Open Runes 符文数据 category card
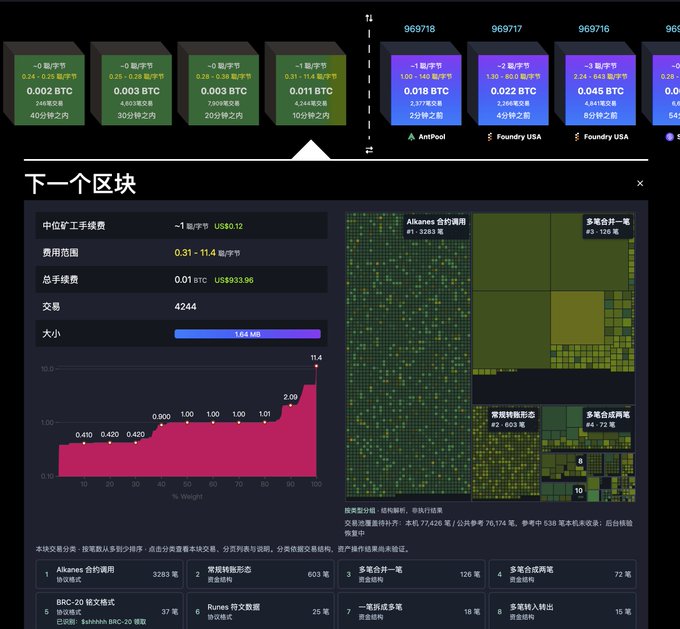The width and height of the screenshot is (680, 629). pyautogui.click(x=261, y=611)
